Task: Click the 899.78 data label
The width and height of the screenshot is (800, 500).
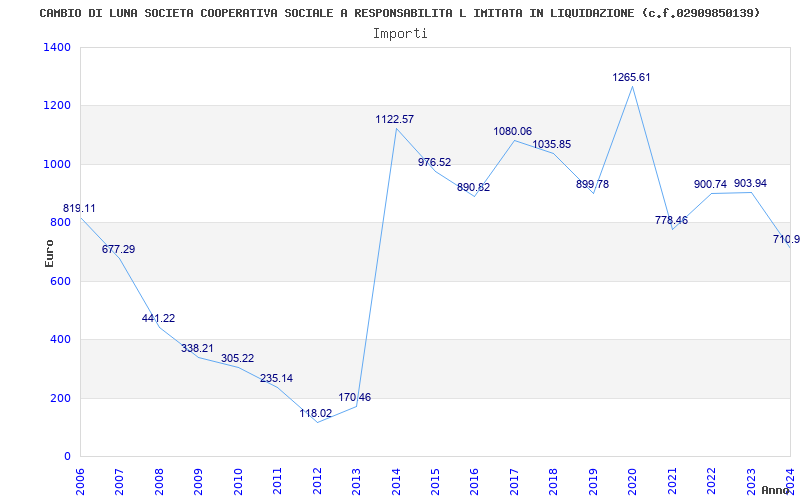Action: (592, 185)
